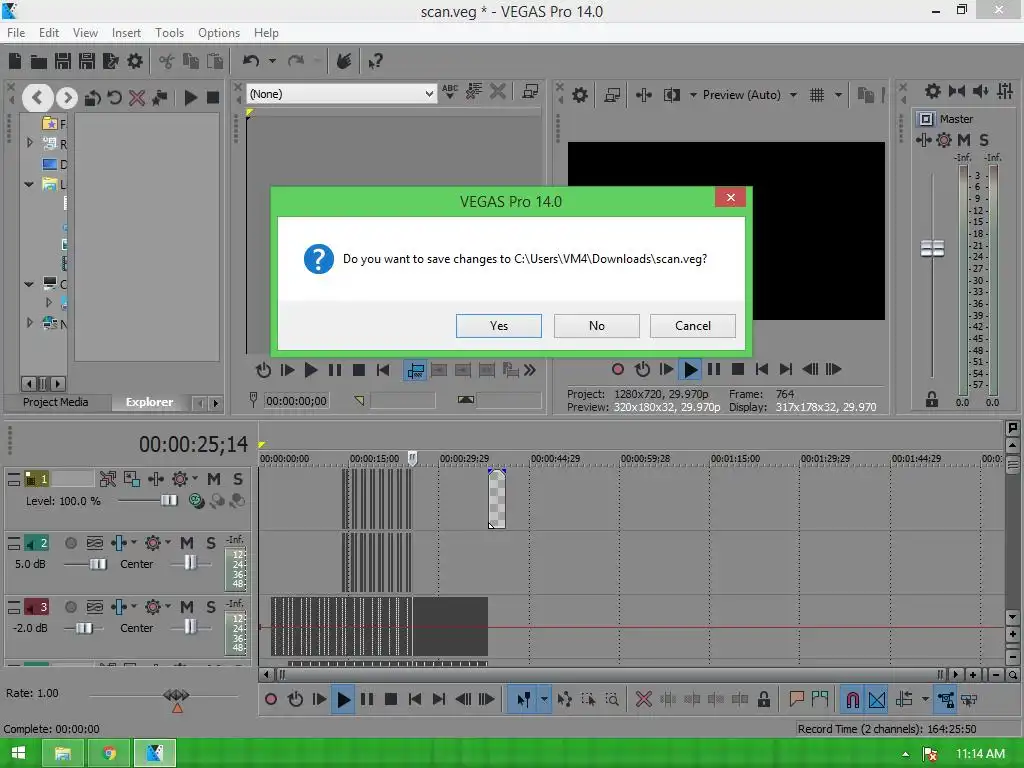Toggle Mute on the Master bus
This screenshot has width=1024, height=768.
[963, 140]
